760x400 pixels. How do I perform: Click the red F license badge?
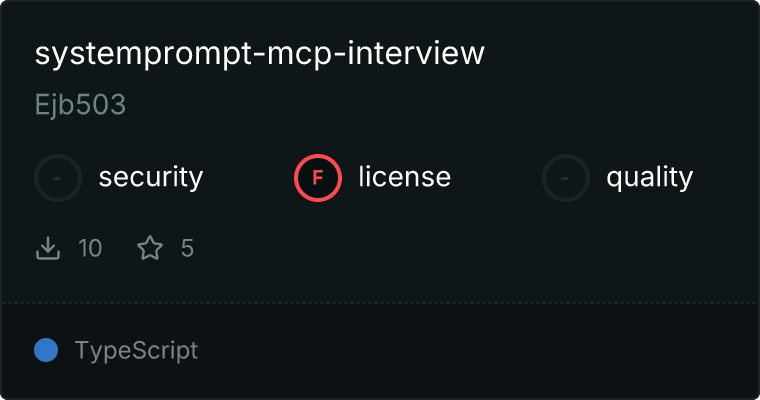pyautogui.click(x=317, y=178)
